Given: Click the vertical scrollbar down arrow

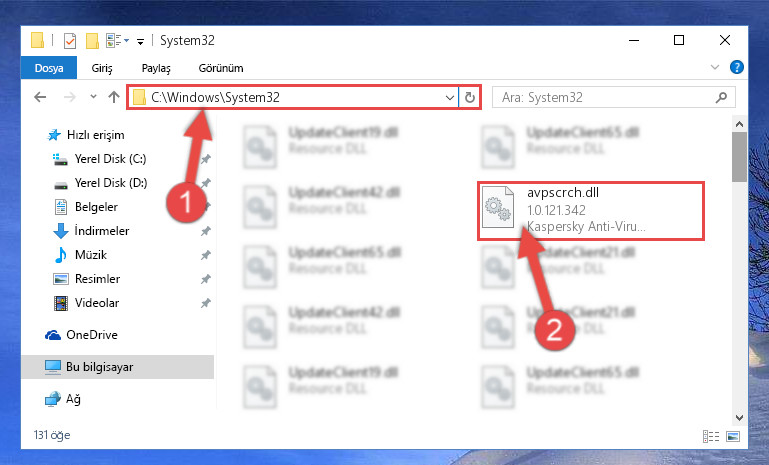Looking at the screenshot, I should pyautogui.click(x=739, y=417).
